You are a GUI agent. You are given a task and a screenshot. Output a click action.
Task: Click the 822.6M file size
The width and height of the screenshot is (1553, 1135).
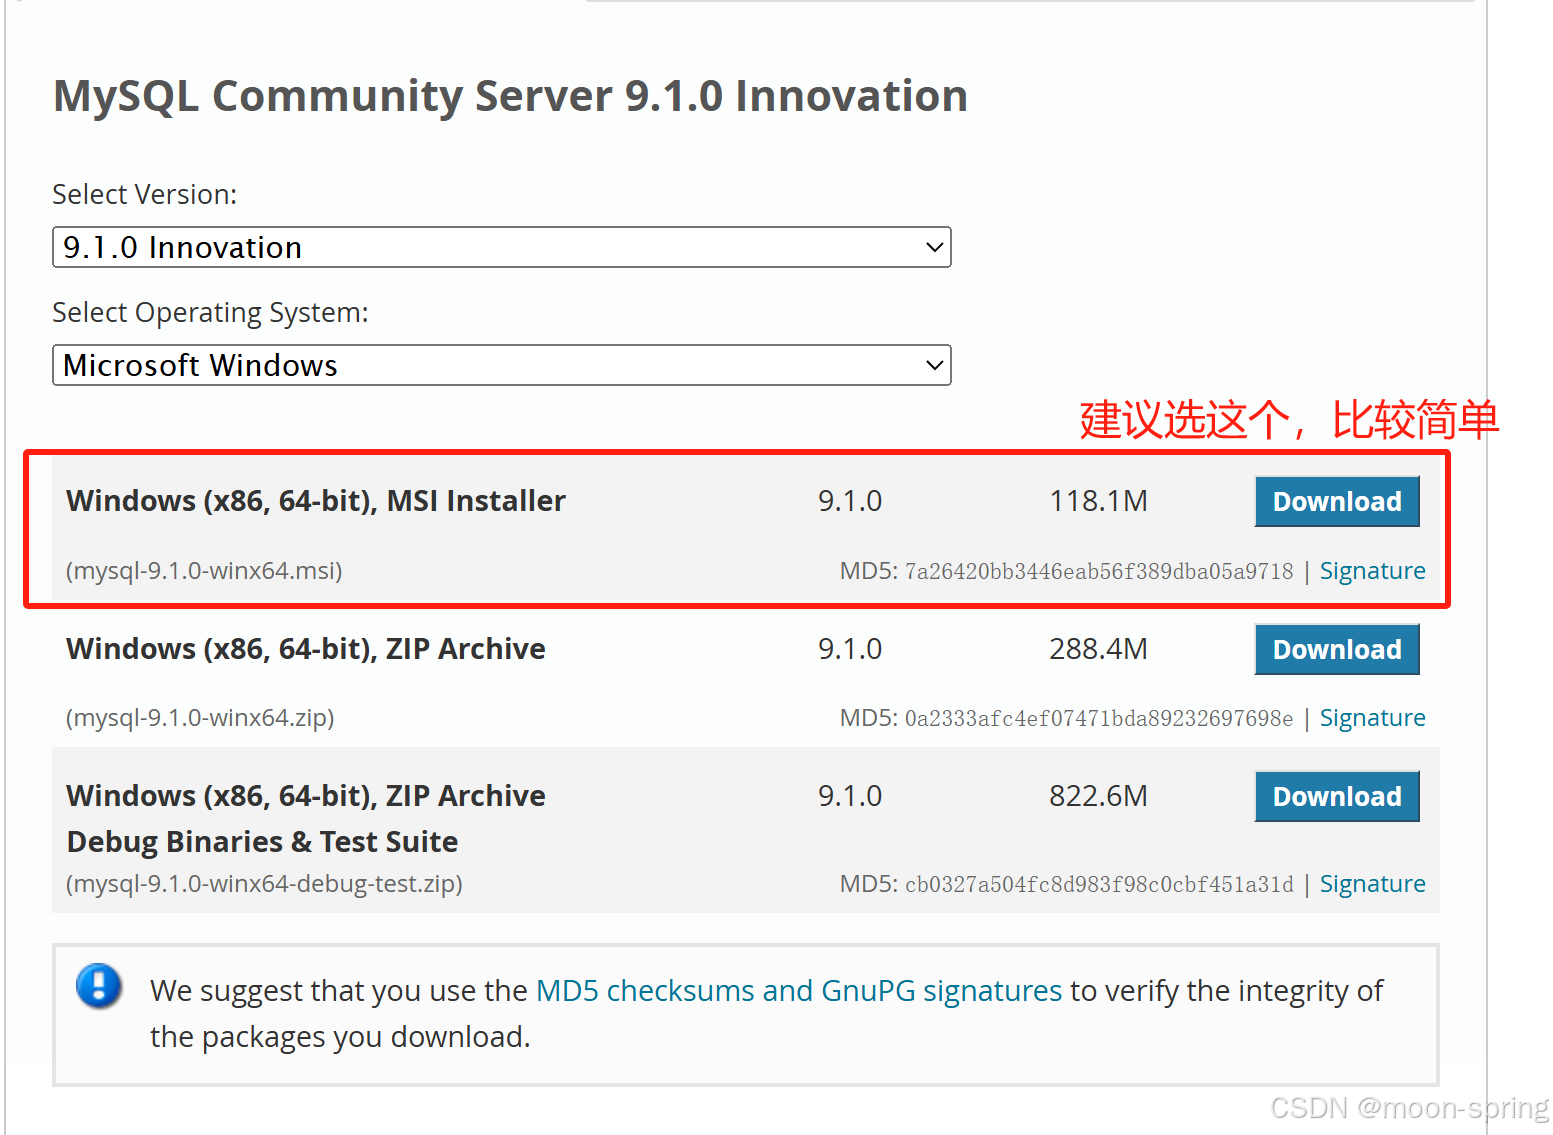1098,796
